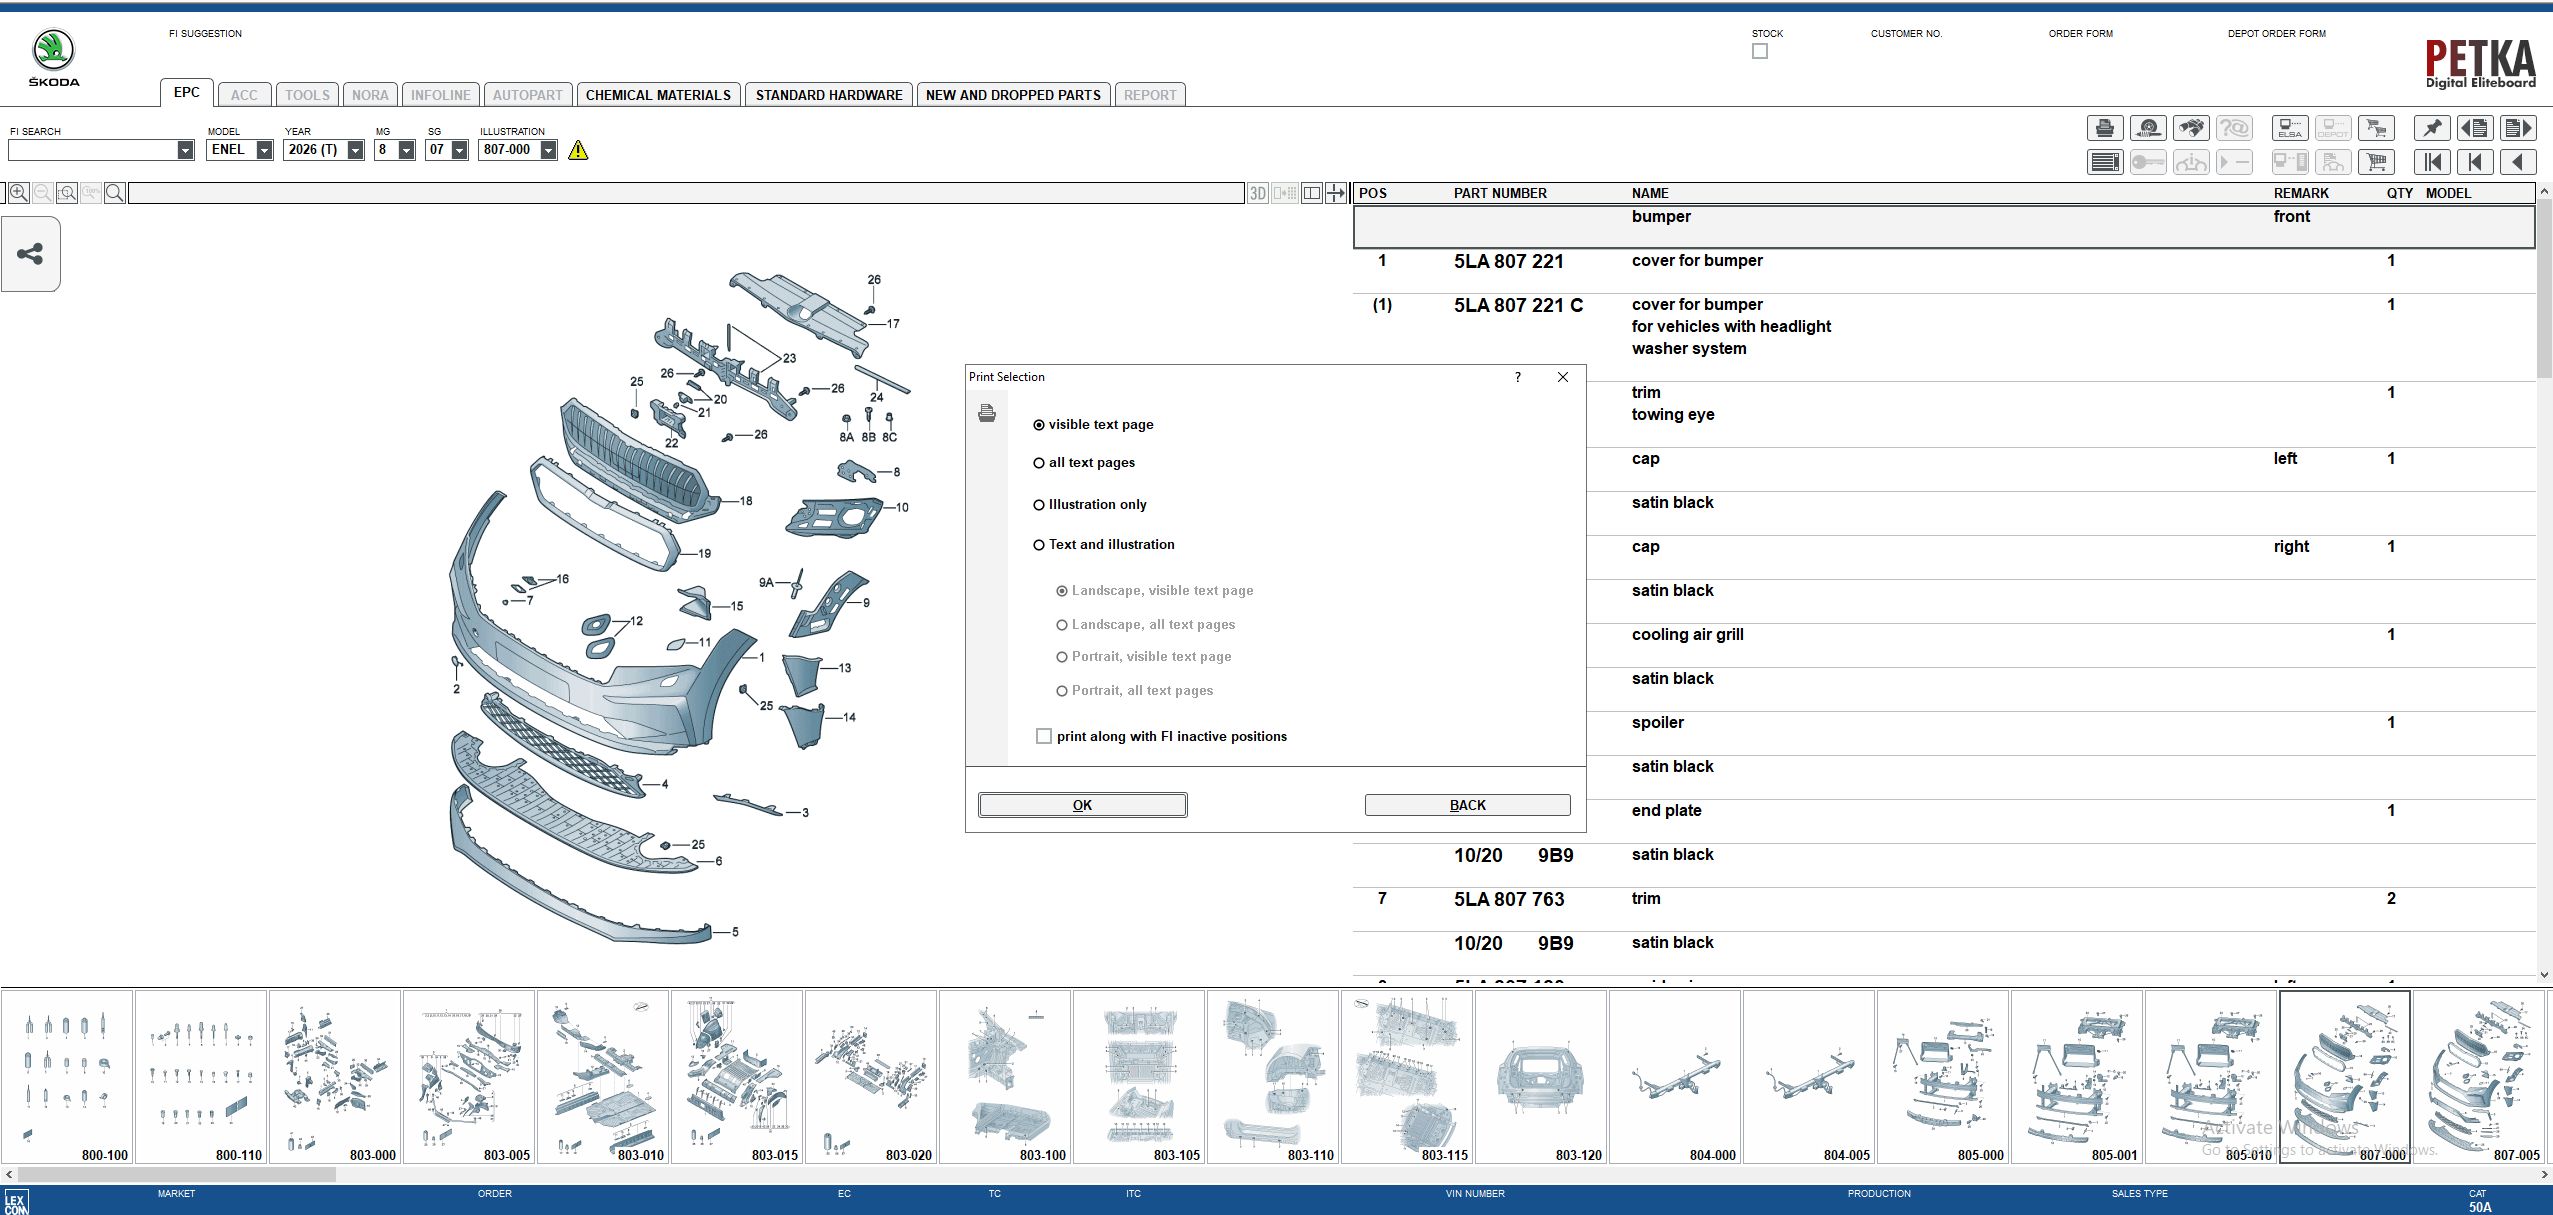
Task: Click the pushpin icon
Action: point(2432,128)
